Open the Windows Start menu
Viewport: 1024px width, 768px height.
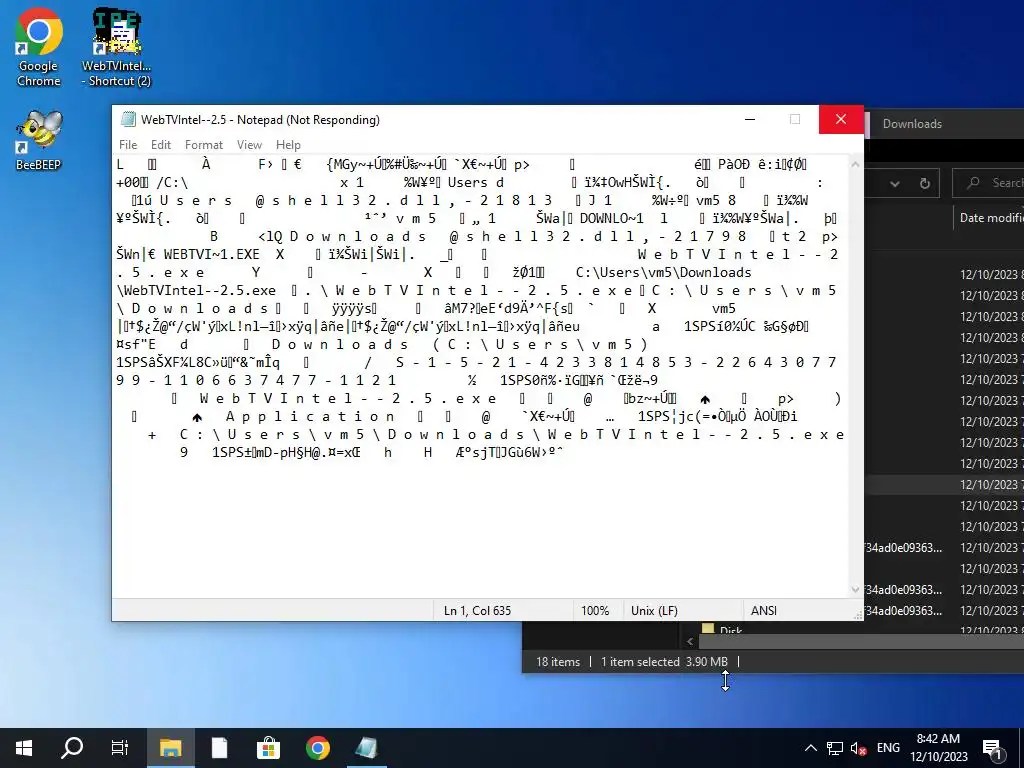[x=24, y=748]
